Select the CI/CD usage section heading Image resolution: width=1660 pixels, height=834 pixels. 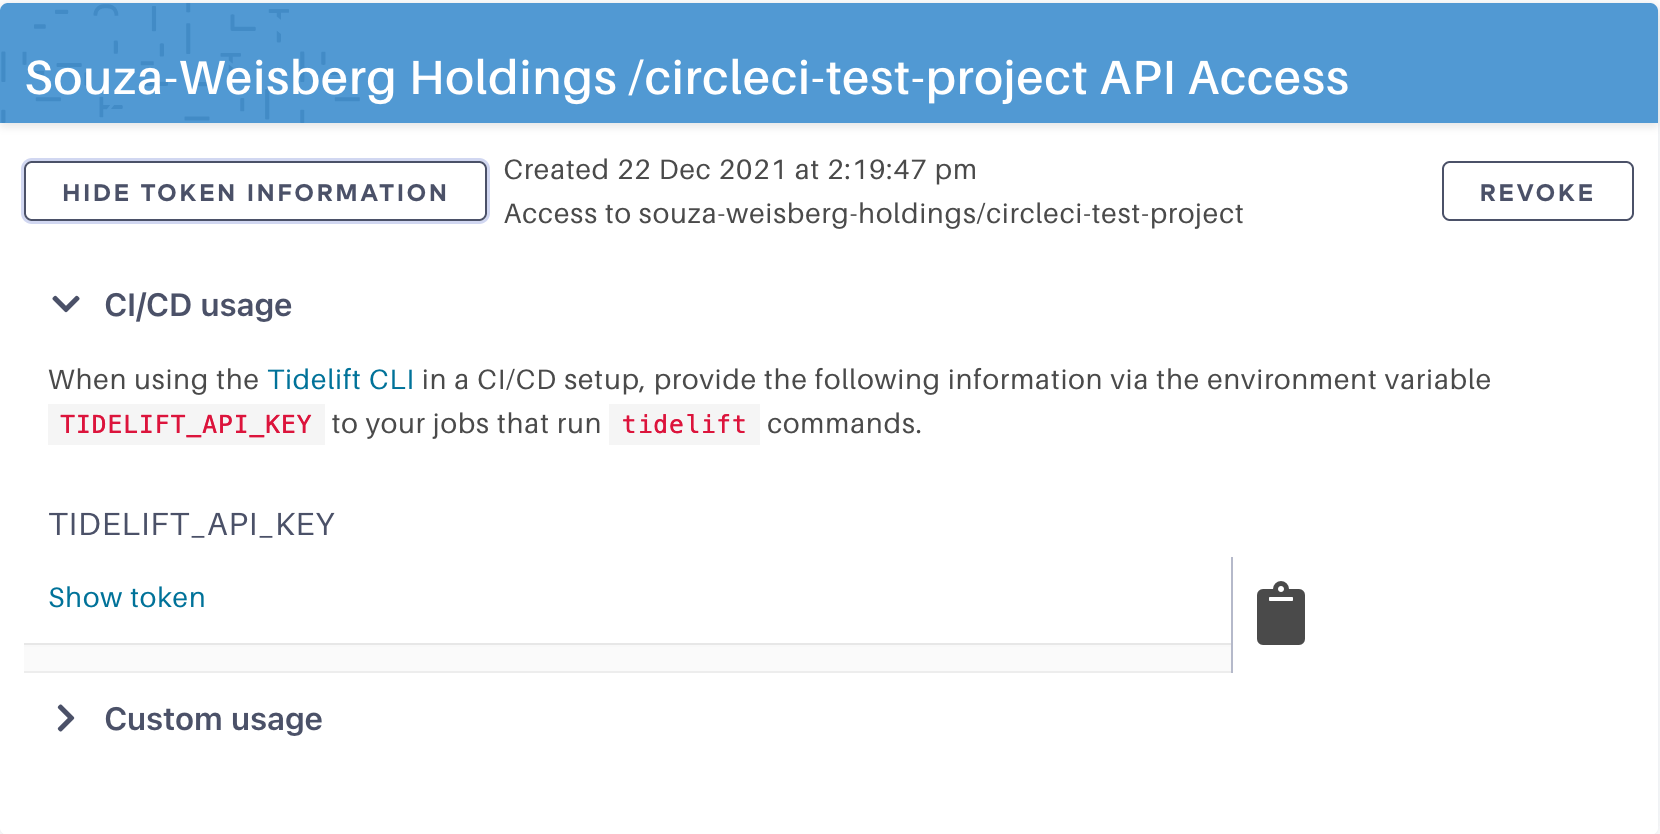(x=198, y=305)
